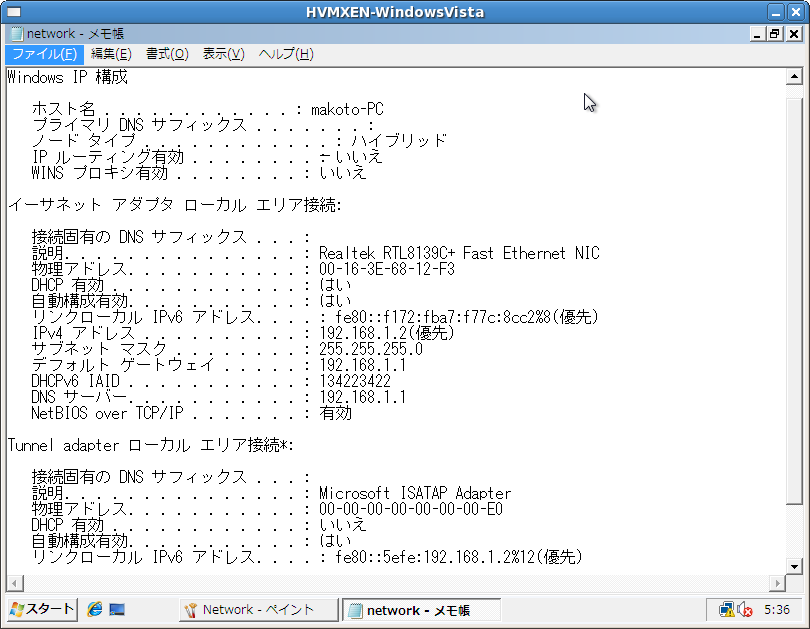This screenshot has height=629, width=810.
Task: Open the 編集(E) menu
Action: coord(110,54)
